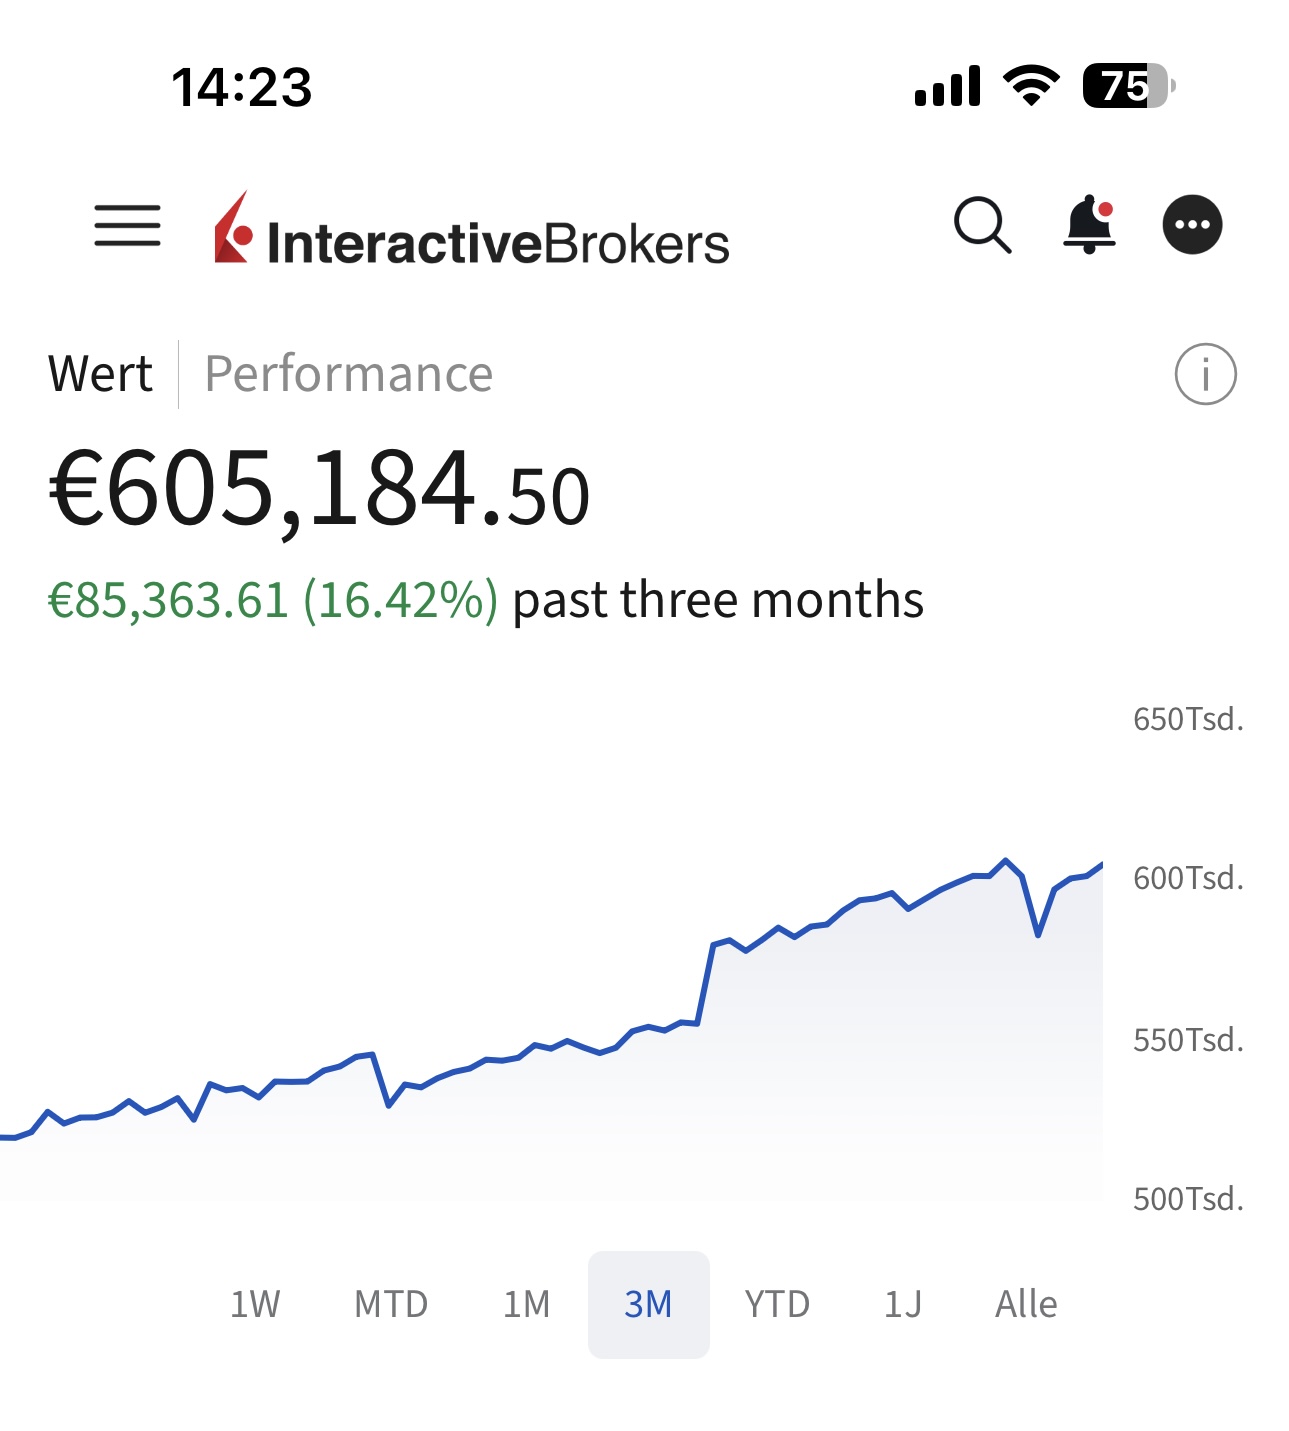Tap the Interactive Brokers logo
Image resolution: width=1289 pixels, height=1431 pixels.
pos(471,232)
